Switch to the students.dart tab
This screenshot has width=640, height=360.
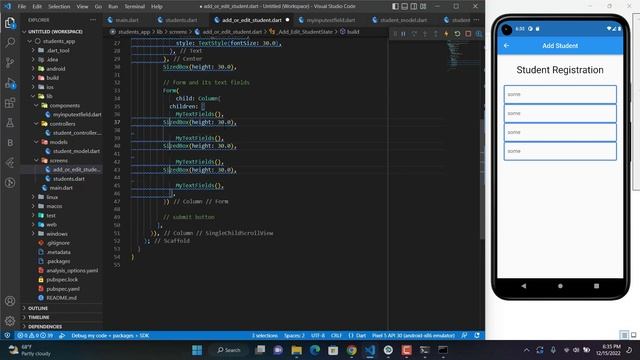point(181,20)
